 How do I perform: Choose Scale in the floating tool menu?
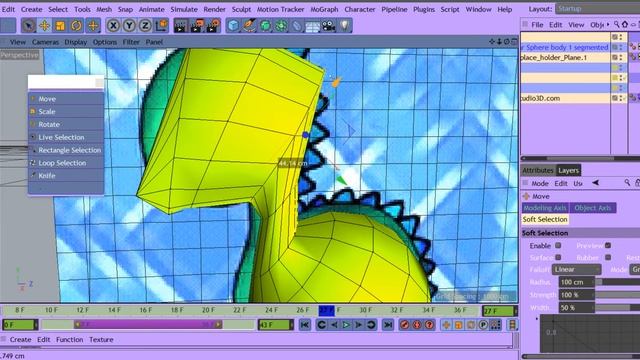coord(66,111)
